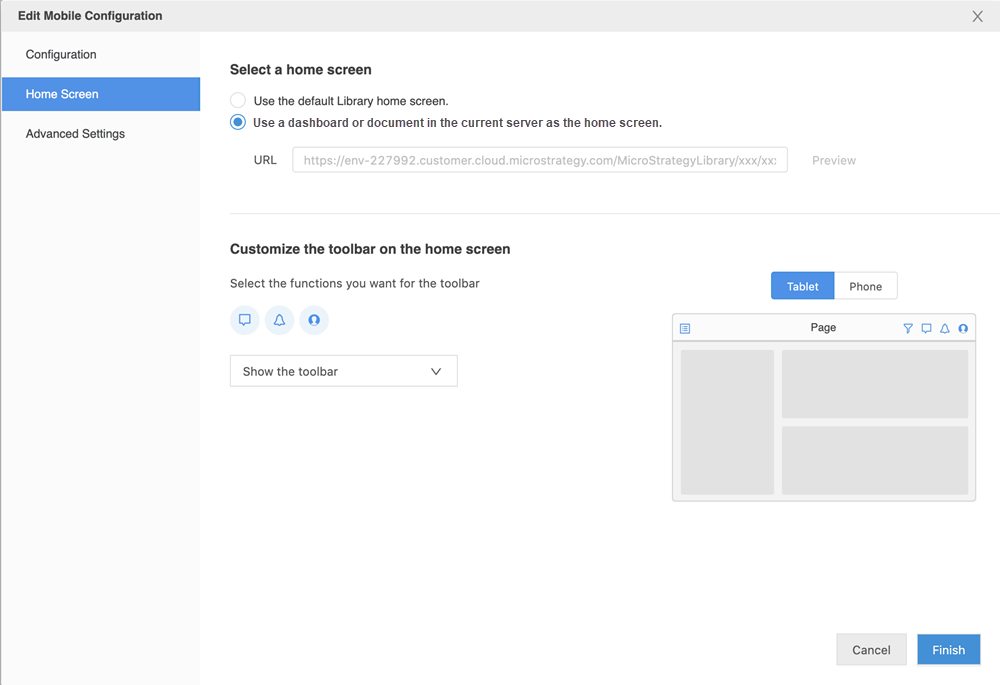Select 'Use the default Library home screen' option
Viewport: 1000px width, 685px height.
click(238, 101)
